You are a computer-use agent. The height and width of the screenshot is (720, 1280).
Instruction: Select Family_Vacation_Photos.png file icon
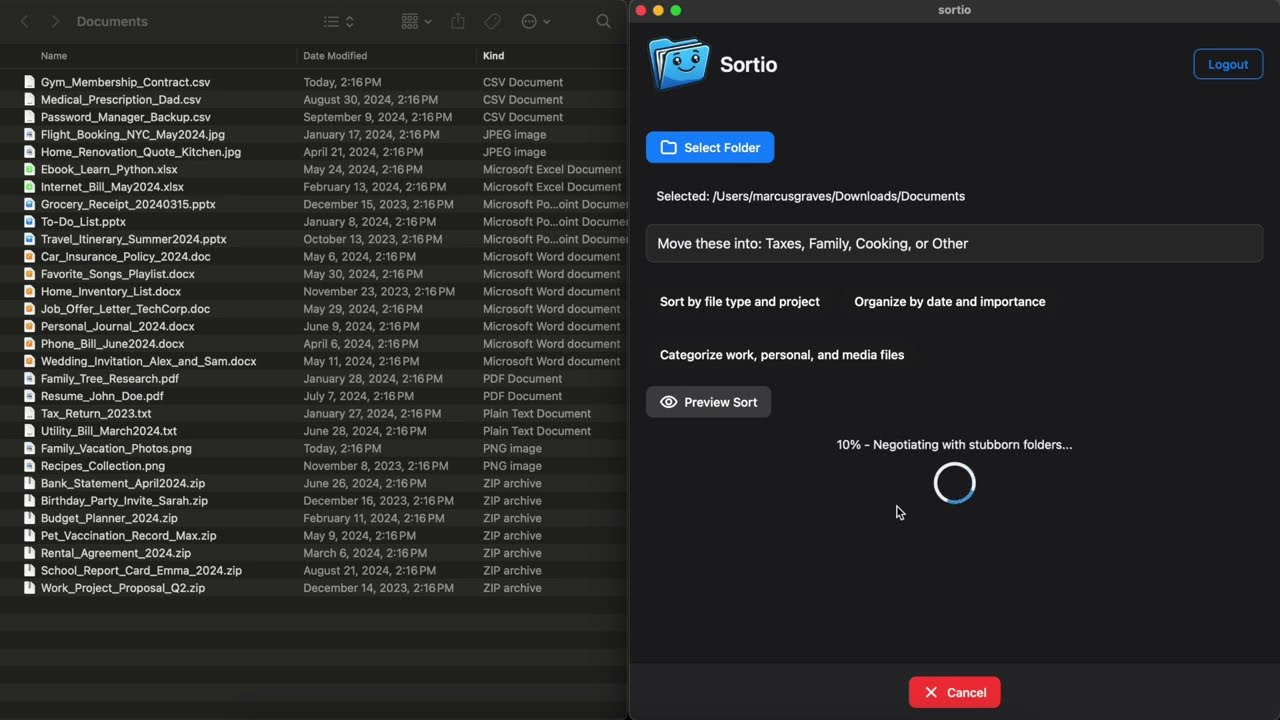[30, 449]
